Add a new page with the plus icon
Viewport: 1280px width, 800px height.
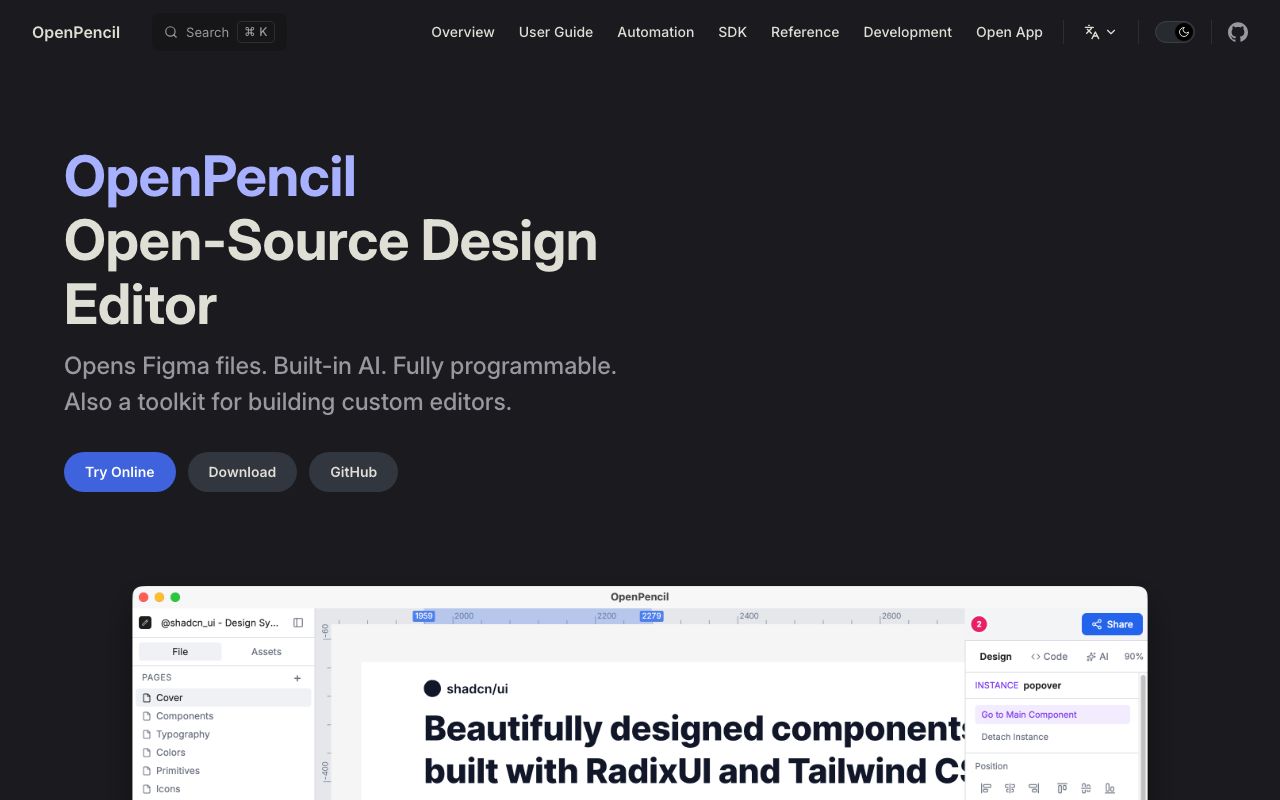point(297,678)
